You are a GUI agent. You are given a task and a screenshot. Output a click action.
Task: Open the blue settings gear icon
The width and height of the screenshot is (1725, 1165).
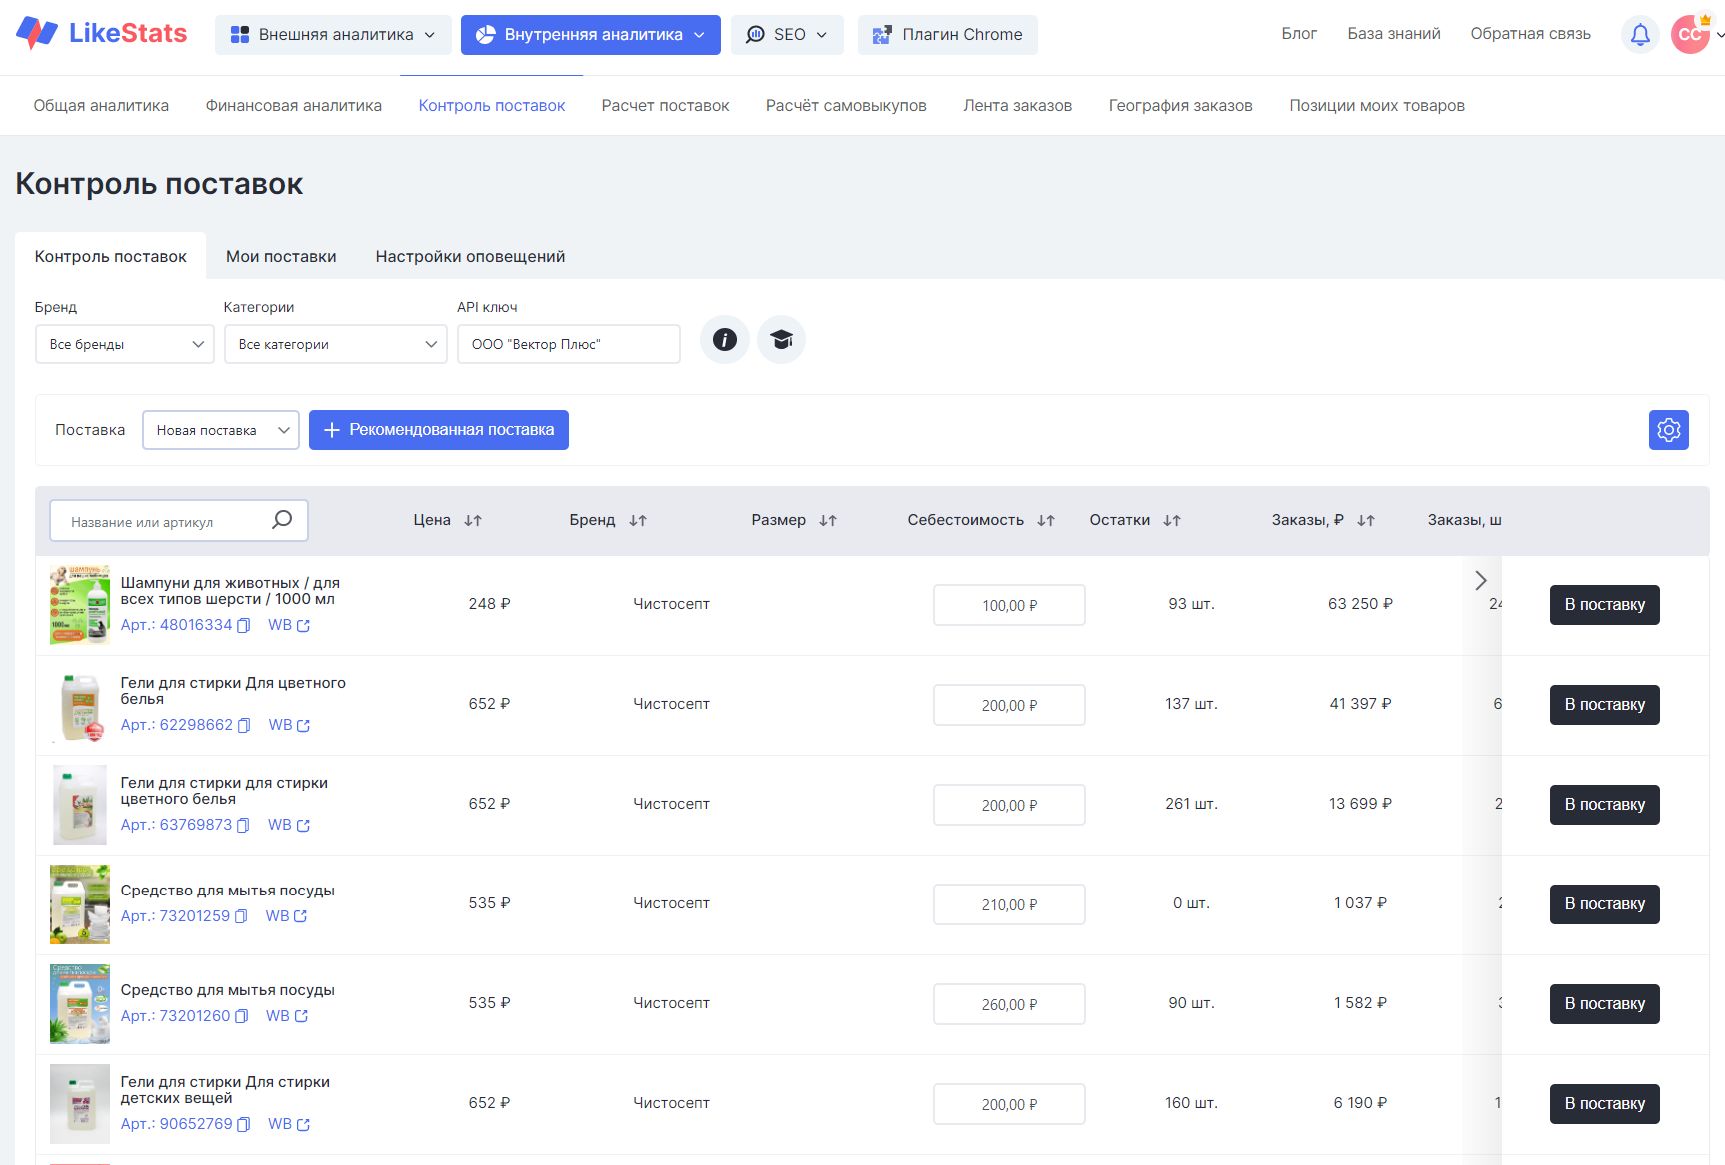(x=1668, y=430)
